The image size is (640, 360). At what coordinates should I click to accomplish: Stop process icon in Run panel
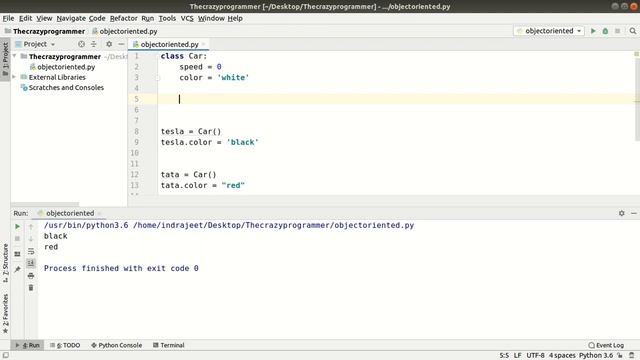[x=17, y=238]
